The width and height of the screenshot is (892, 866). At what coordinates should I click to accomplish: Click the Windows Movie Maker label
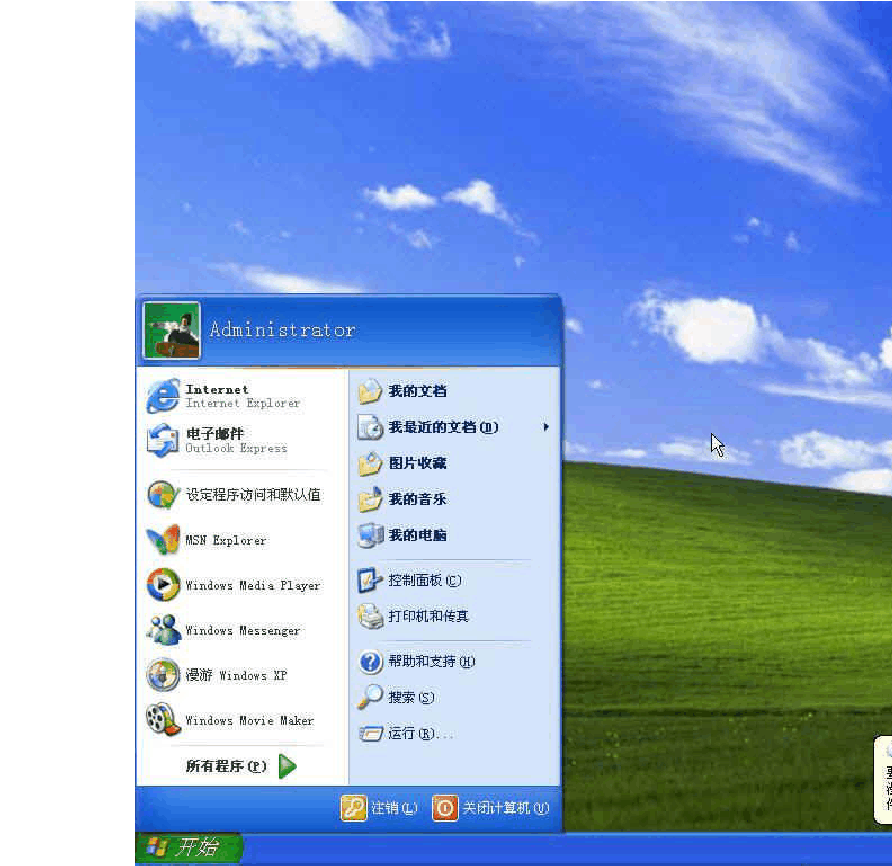click(250, 720)
